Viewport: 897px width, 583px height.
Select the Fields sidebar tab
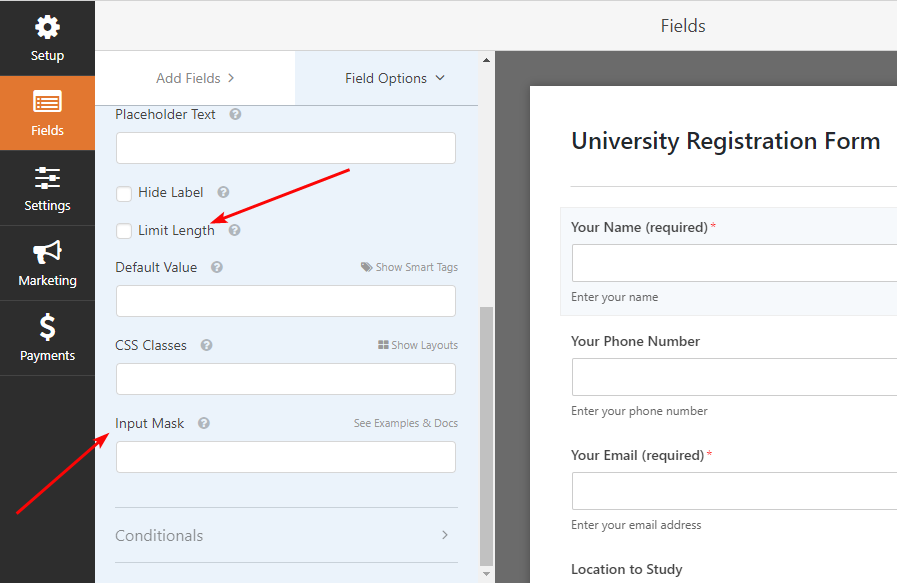pos(47,113)
